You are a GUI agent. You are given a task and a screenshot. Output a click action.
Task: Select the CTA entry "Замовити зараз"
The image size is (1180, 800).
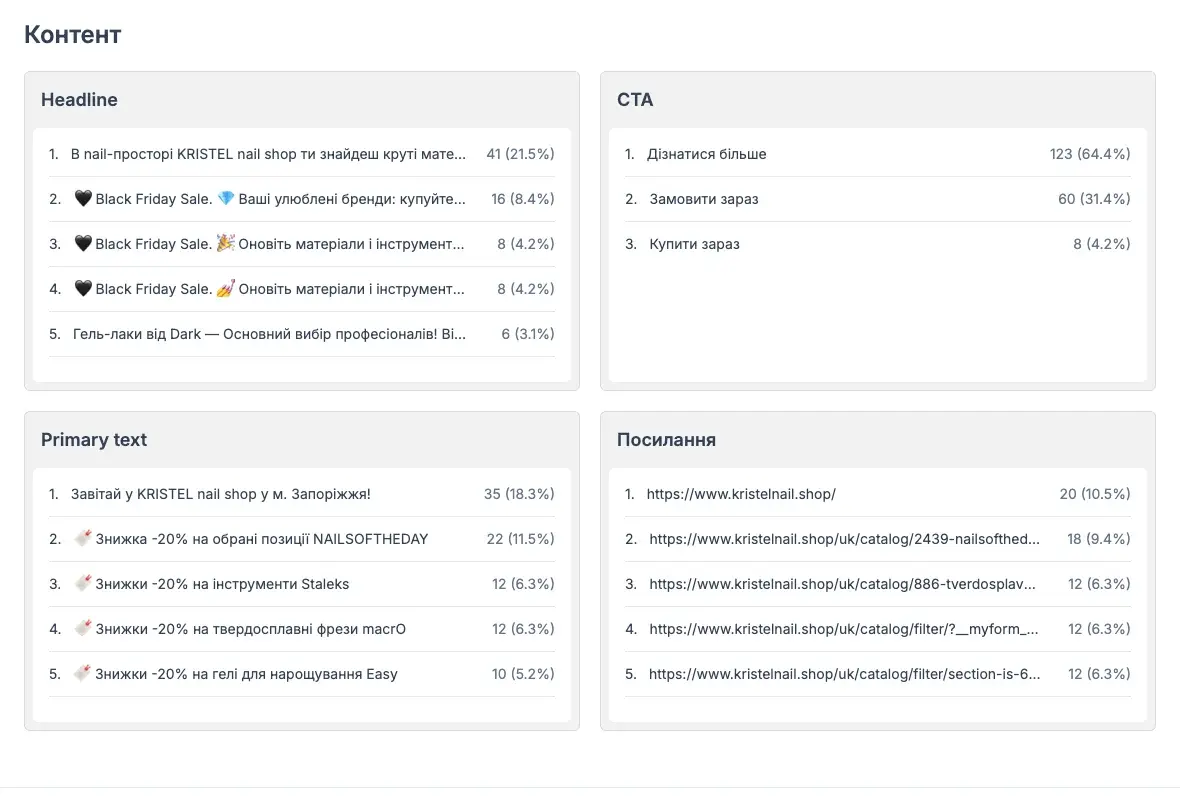click(x=704, y=199)
